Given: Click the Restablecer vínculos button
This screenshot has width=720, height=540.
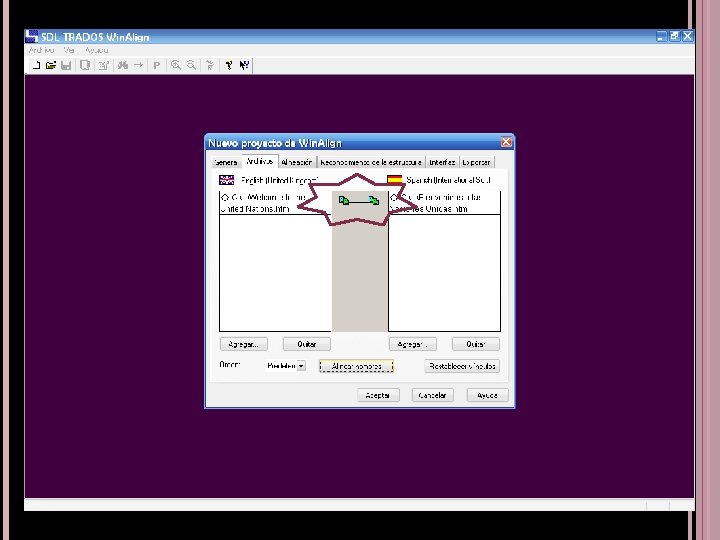Looking at the screenshot, I should pos(462,366).
